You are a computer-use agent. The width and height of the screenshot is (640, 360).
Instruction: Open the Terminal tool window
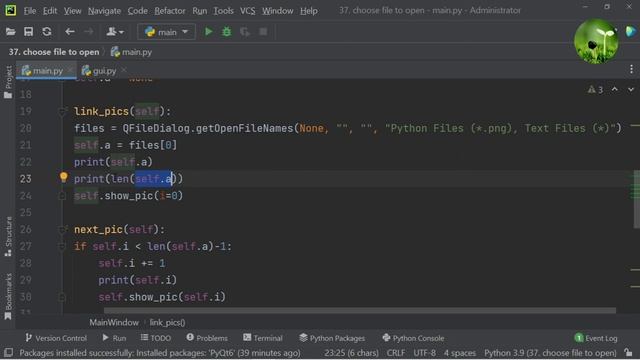click(262, 338)
